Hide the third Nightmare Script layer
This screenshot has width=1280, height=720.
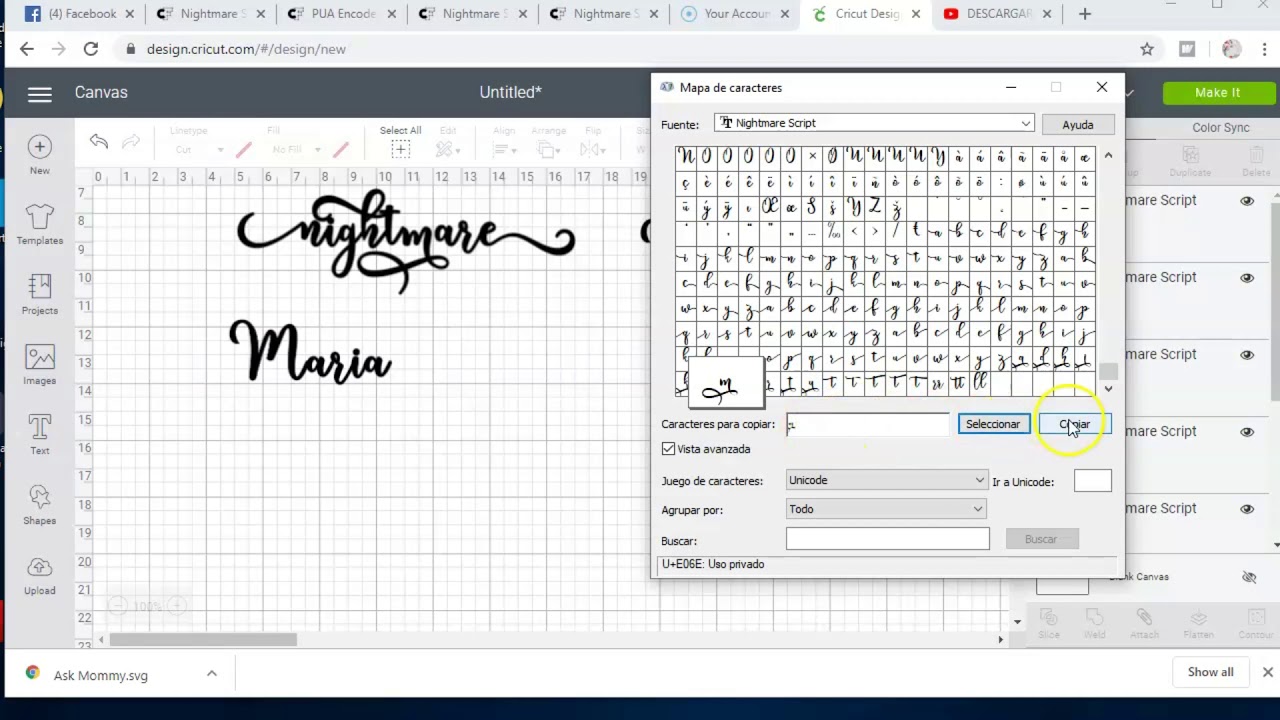[1247, 355]
